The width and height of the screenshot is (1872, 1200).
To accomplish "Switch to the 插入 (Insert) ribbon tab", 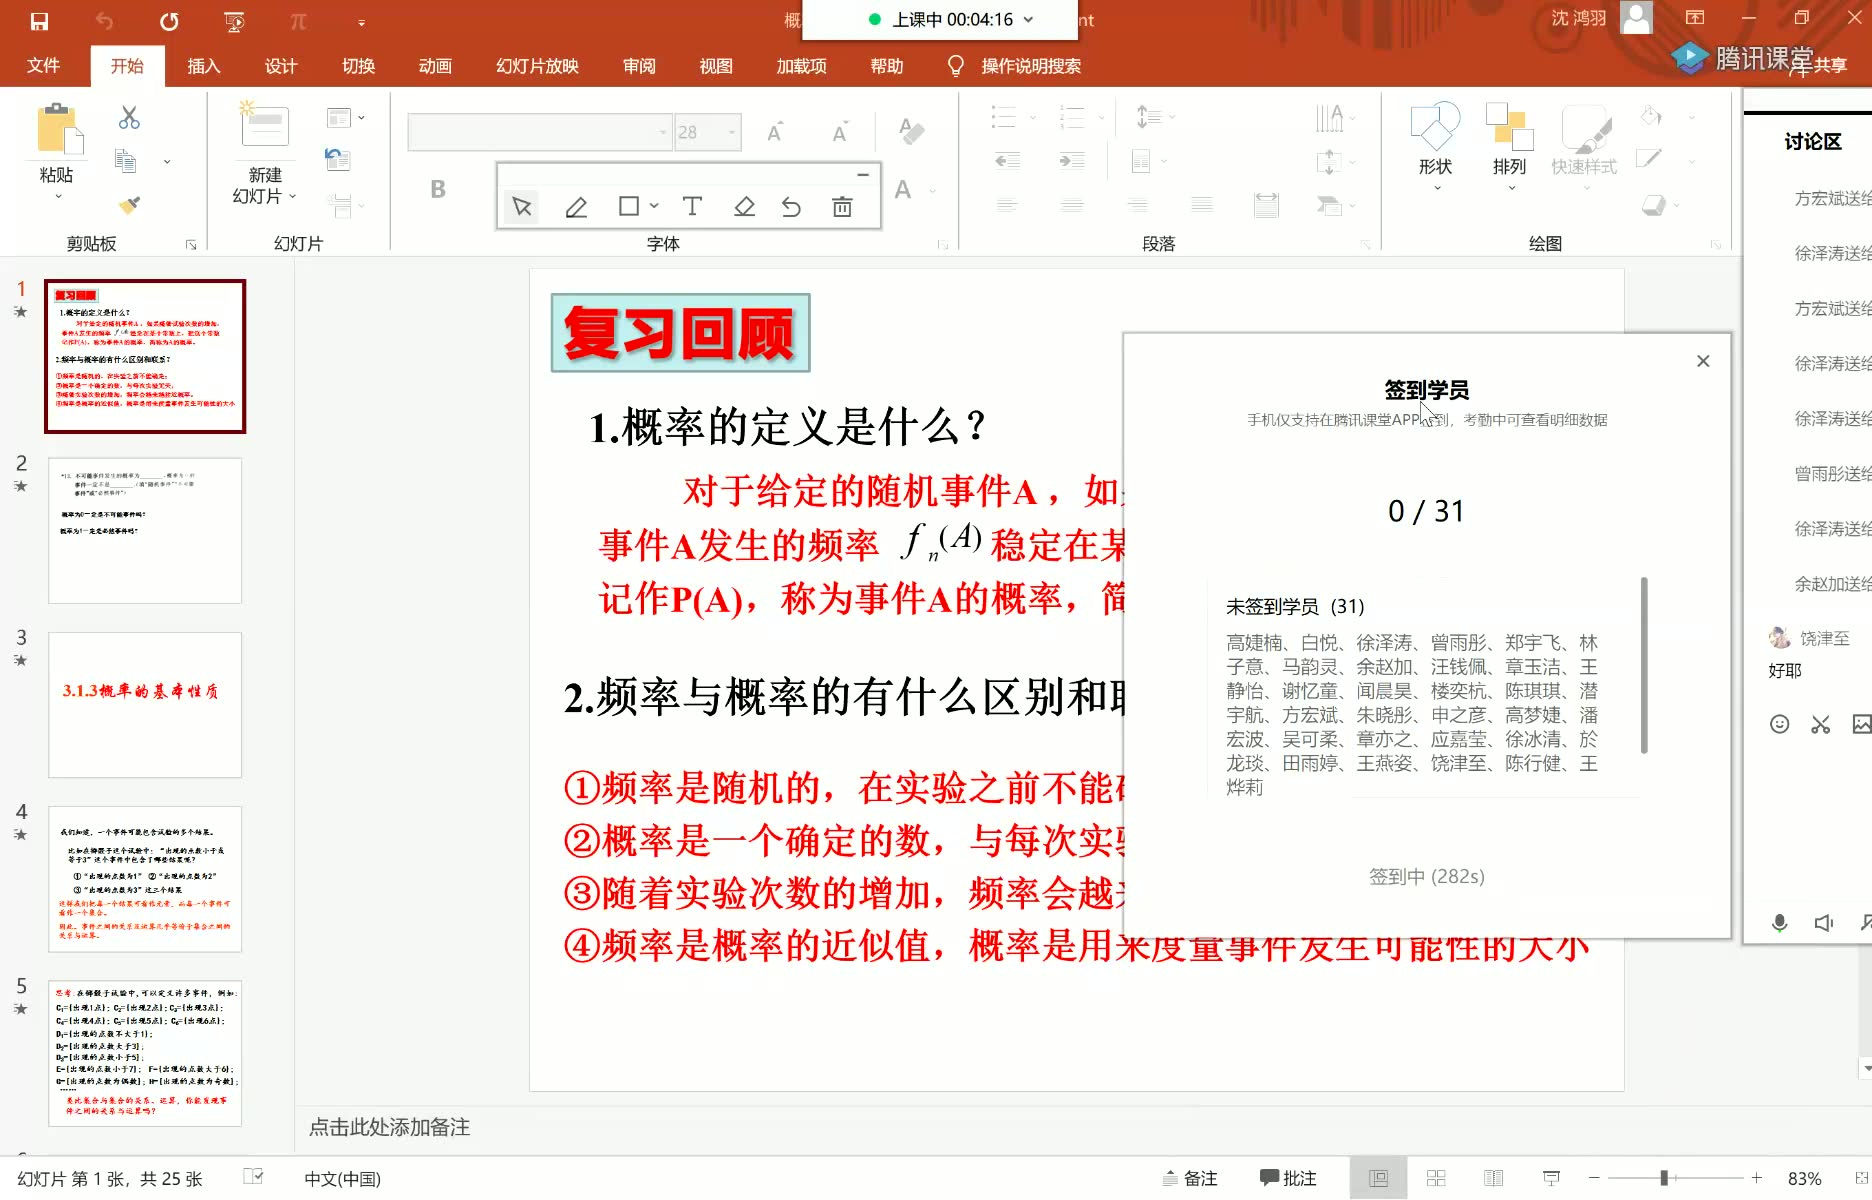I will point(203,65).
